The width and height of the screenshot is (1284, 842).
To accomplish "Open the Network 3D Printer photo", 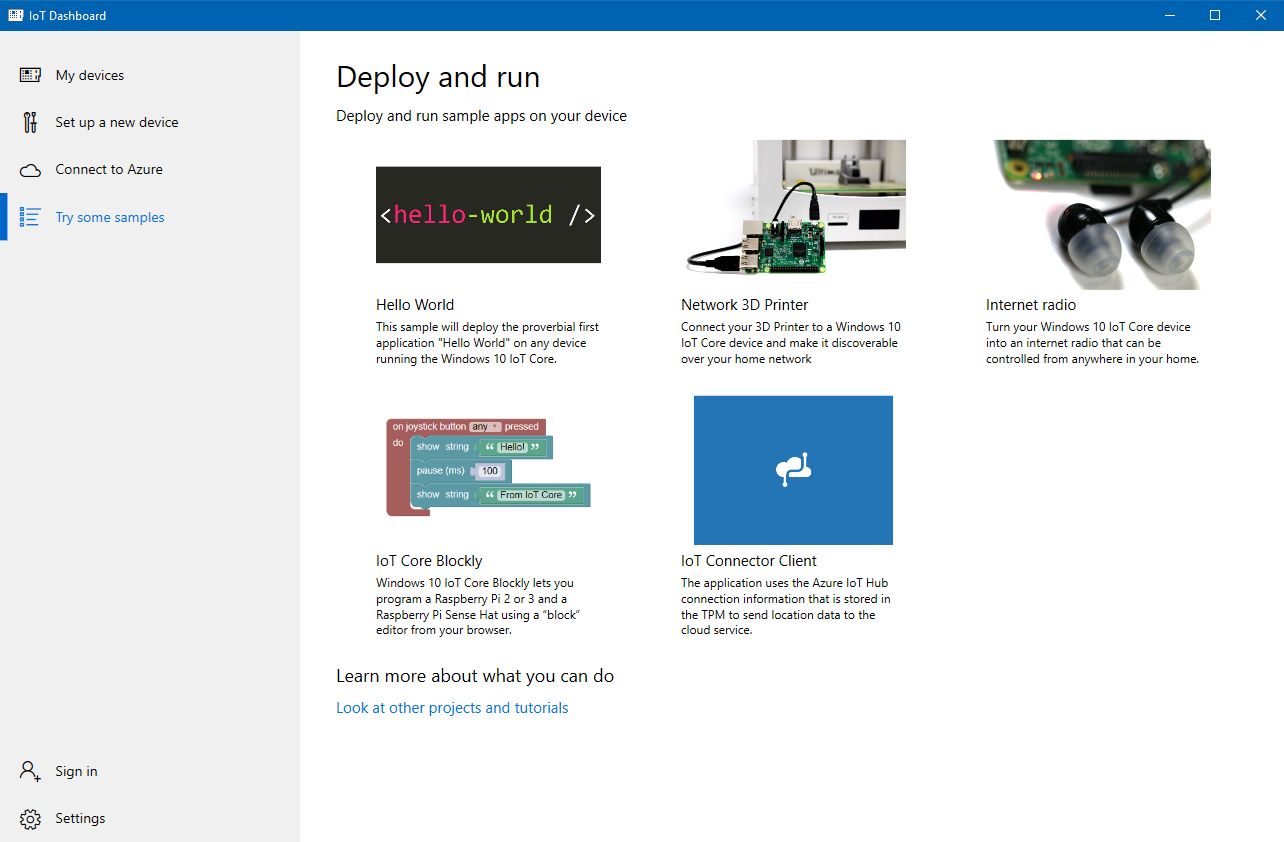I will click(793, 207).
